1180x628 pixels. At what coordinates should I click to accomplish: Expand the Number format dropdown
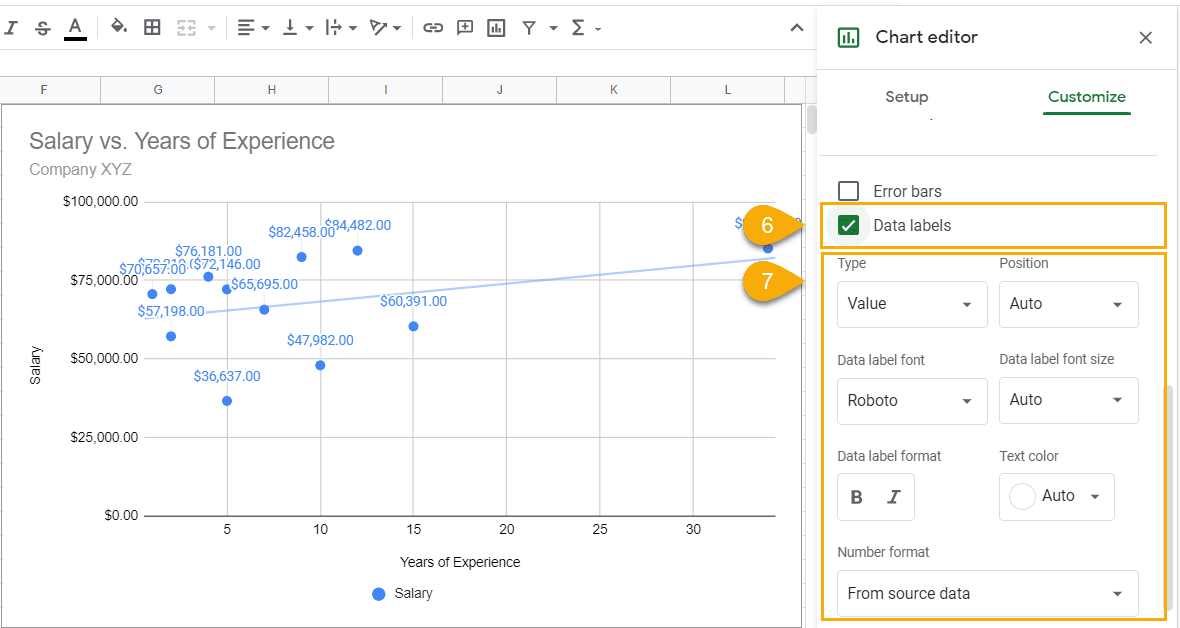pos(986,593)
